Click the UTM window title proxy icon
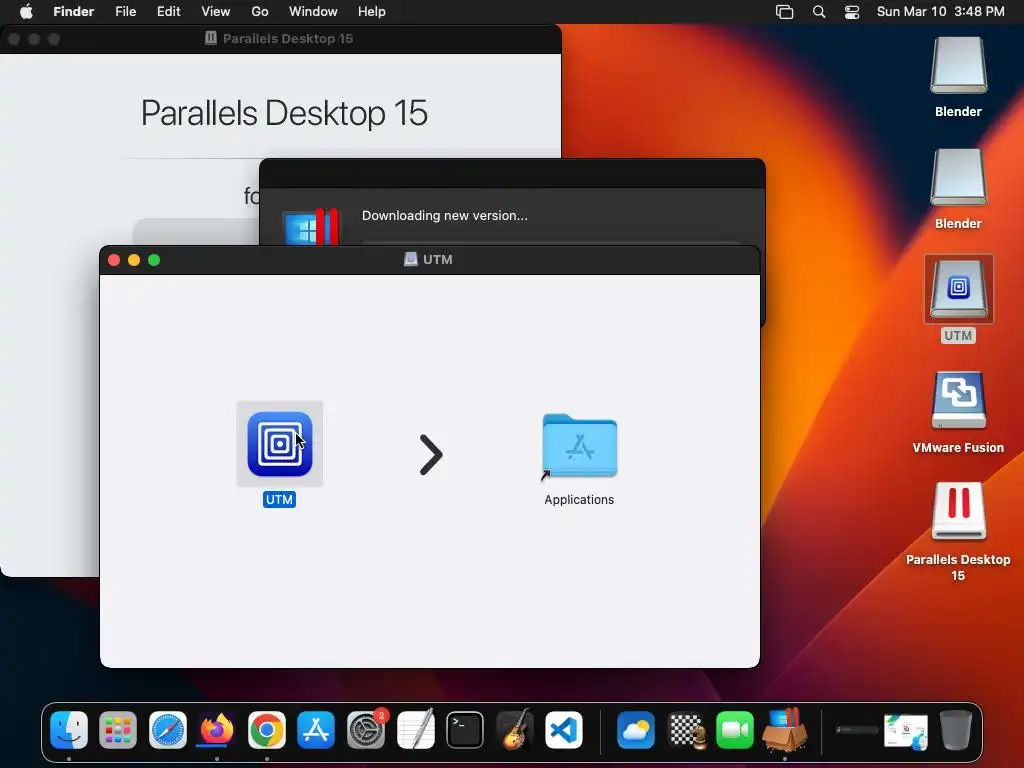The height and width of the screenshot is (768, 1024). coord(411,259)
